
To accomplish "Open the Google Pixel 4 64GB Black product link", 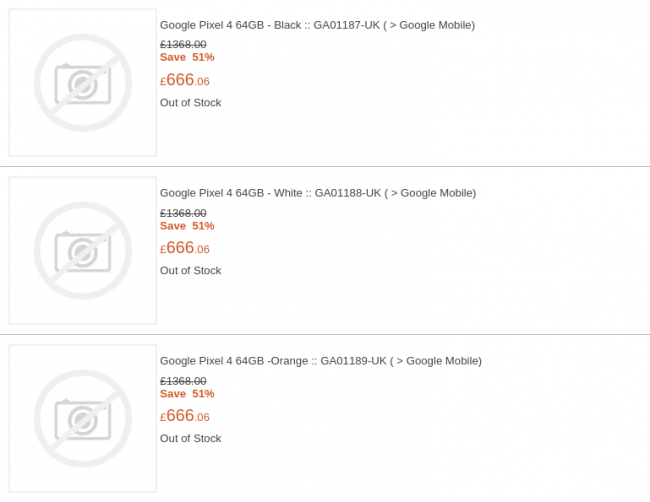I will coord(317,25).
